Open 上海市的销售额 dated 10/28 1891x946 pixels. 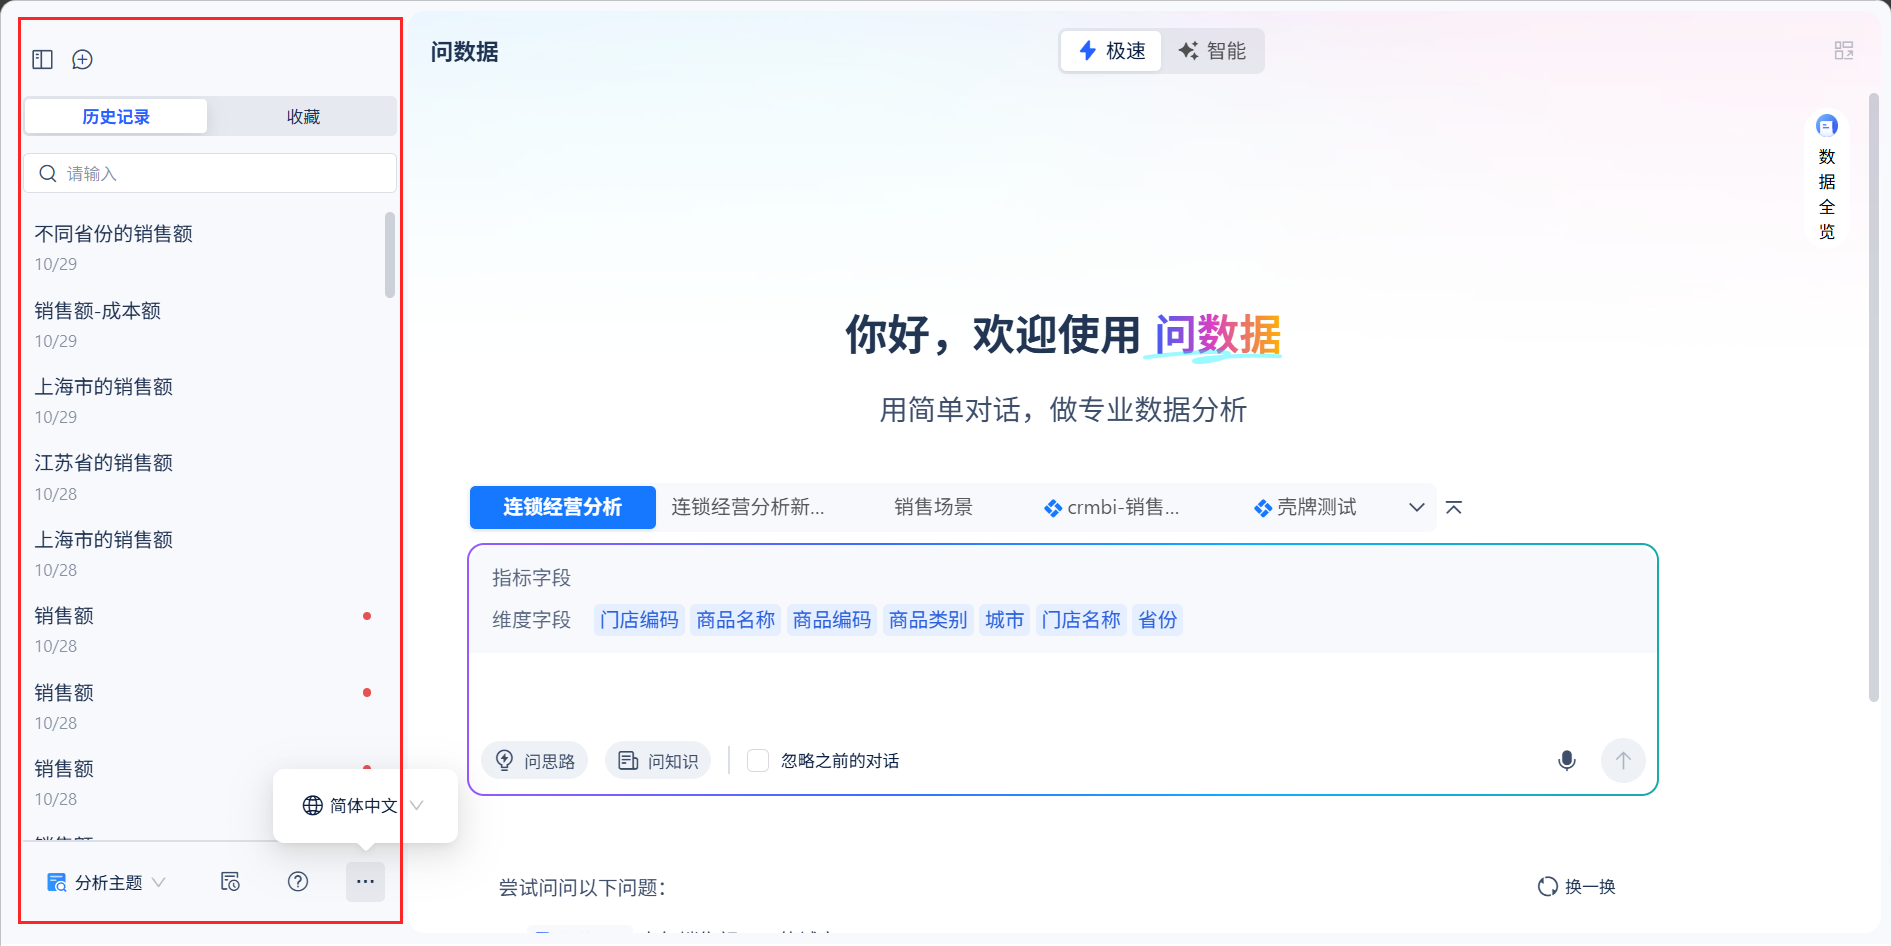[205, 554]
